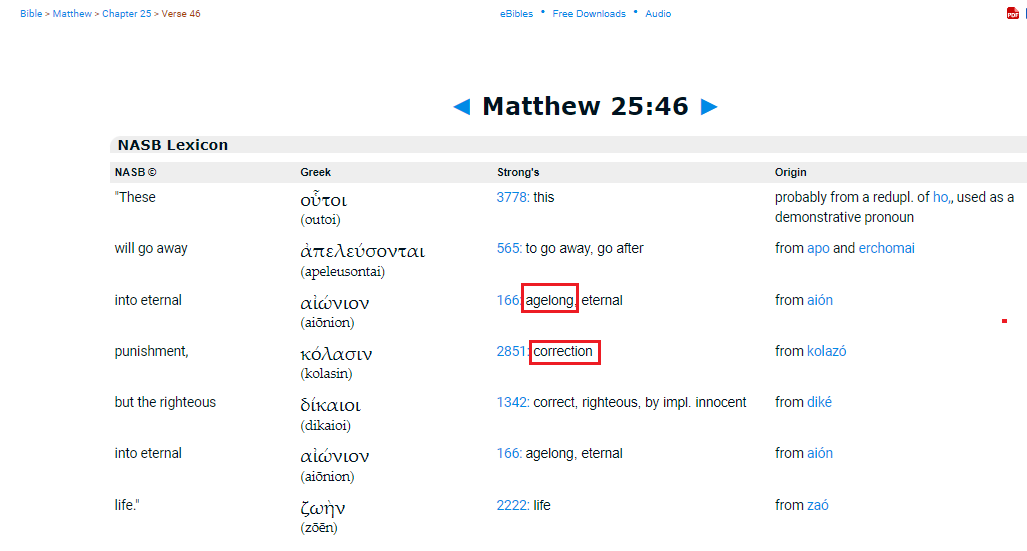Follow the 'kolazó' origin link
The height and width of the screenshot is (551, 1027).
tap(826, 351)
